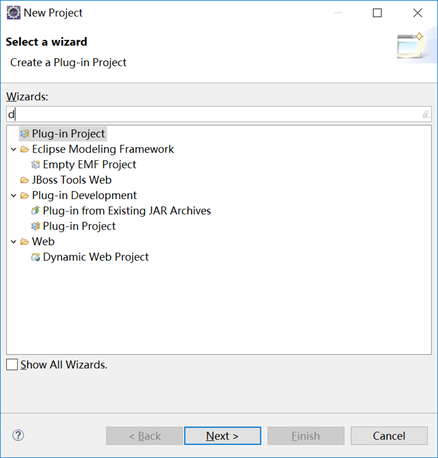The image size is (438, 458).
Task: Collapse the Plug-in Development category
Action: (14, 195)
